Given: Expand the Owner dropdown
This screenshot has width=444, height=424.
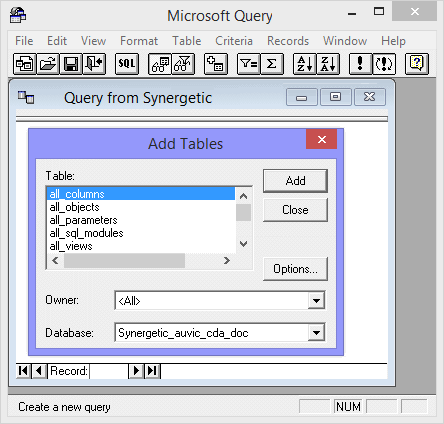Looking at the screenshot, I should coord(316,301).
